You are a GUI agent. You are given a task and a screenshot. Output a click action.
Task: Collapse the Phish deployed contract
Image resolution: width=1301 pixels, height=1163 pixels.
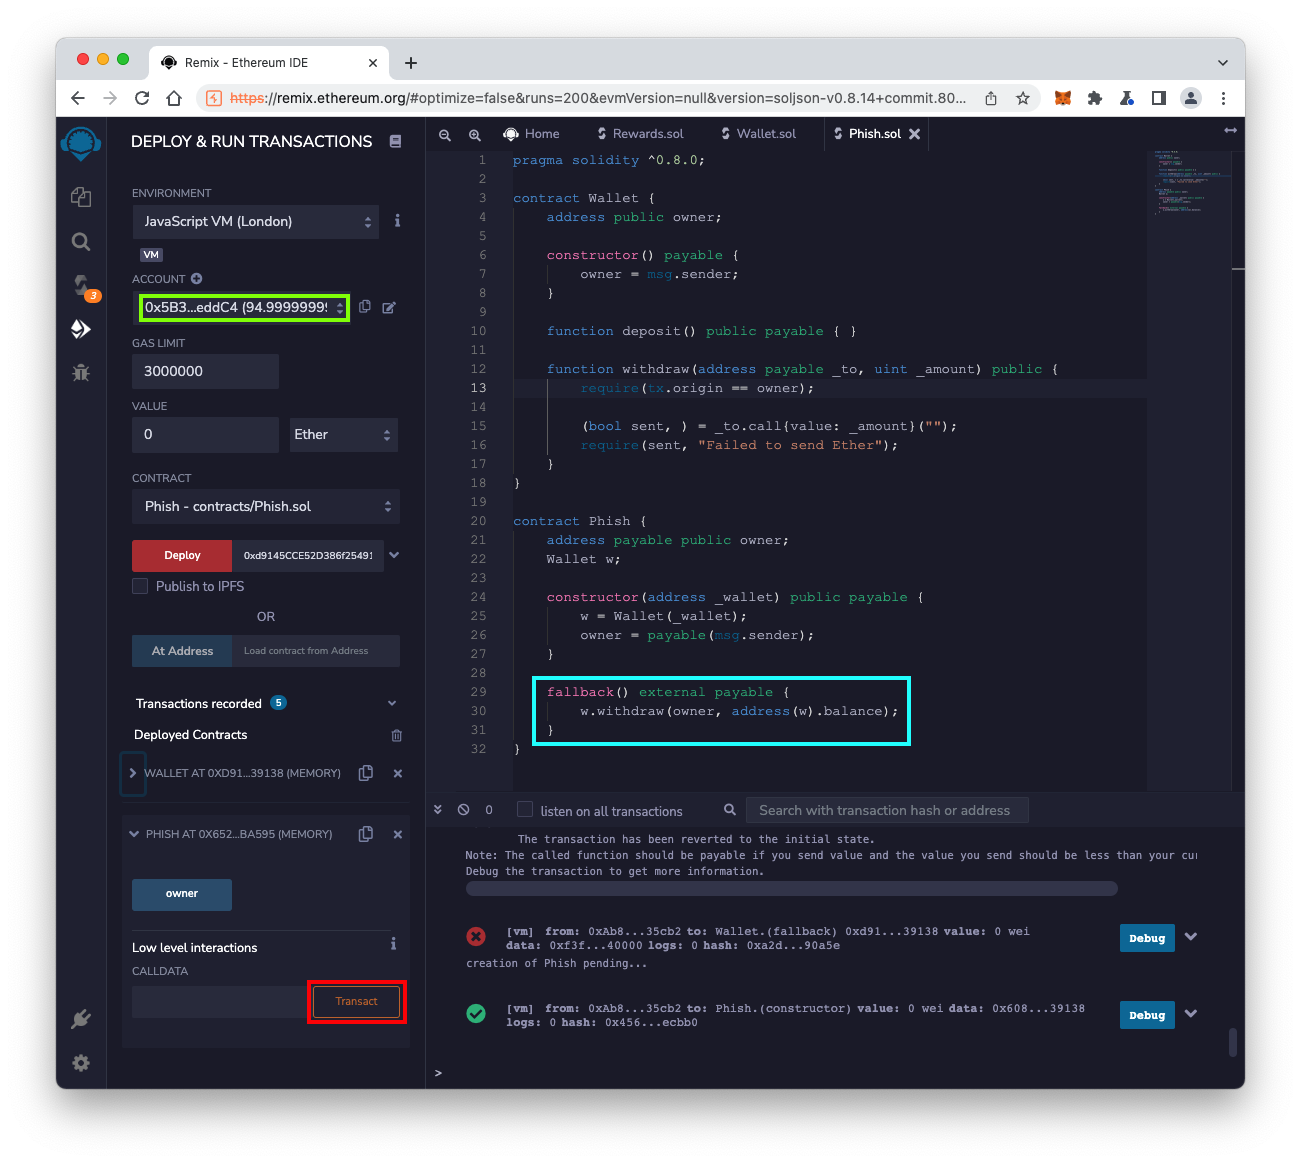(134, 834)
